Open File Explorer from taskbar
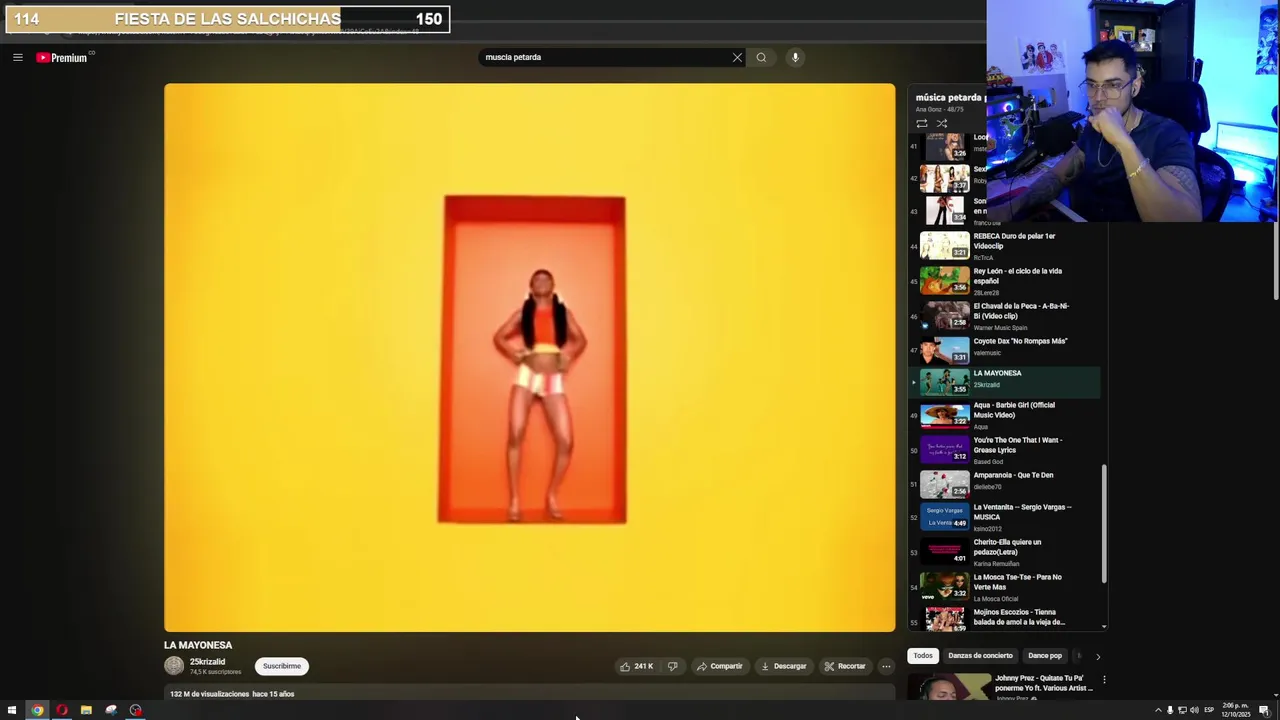Image resolution: width=1280 pixels, height=720 pixels. (x=86, y=710)
